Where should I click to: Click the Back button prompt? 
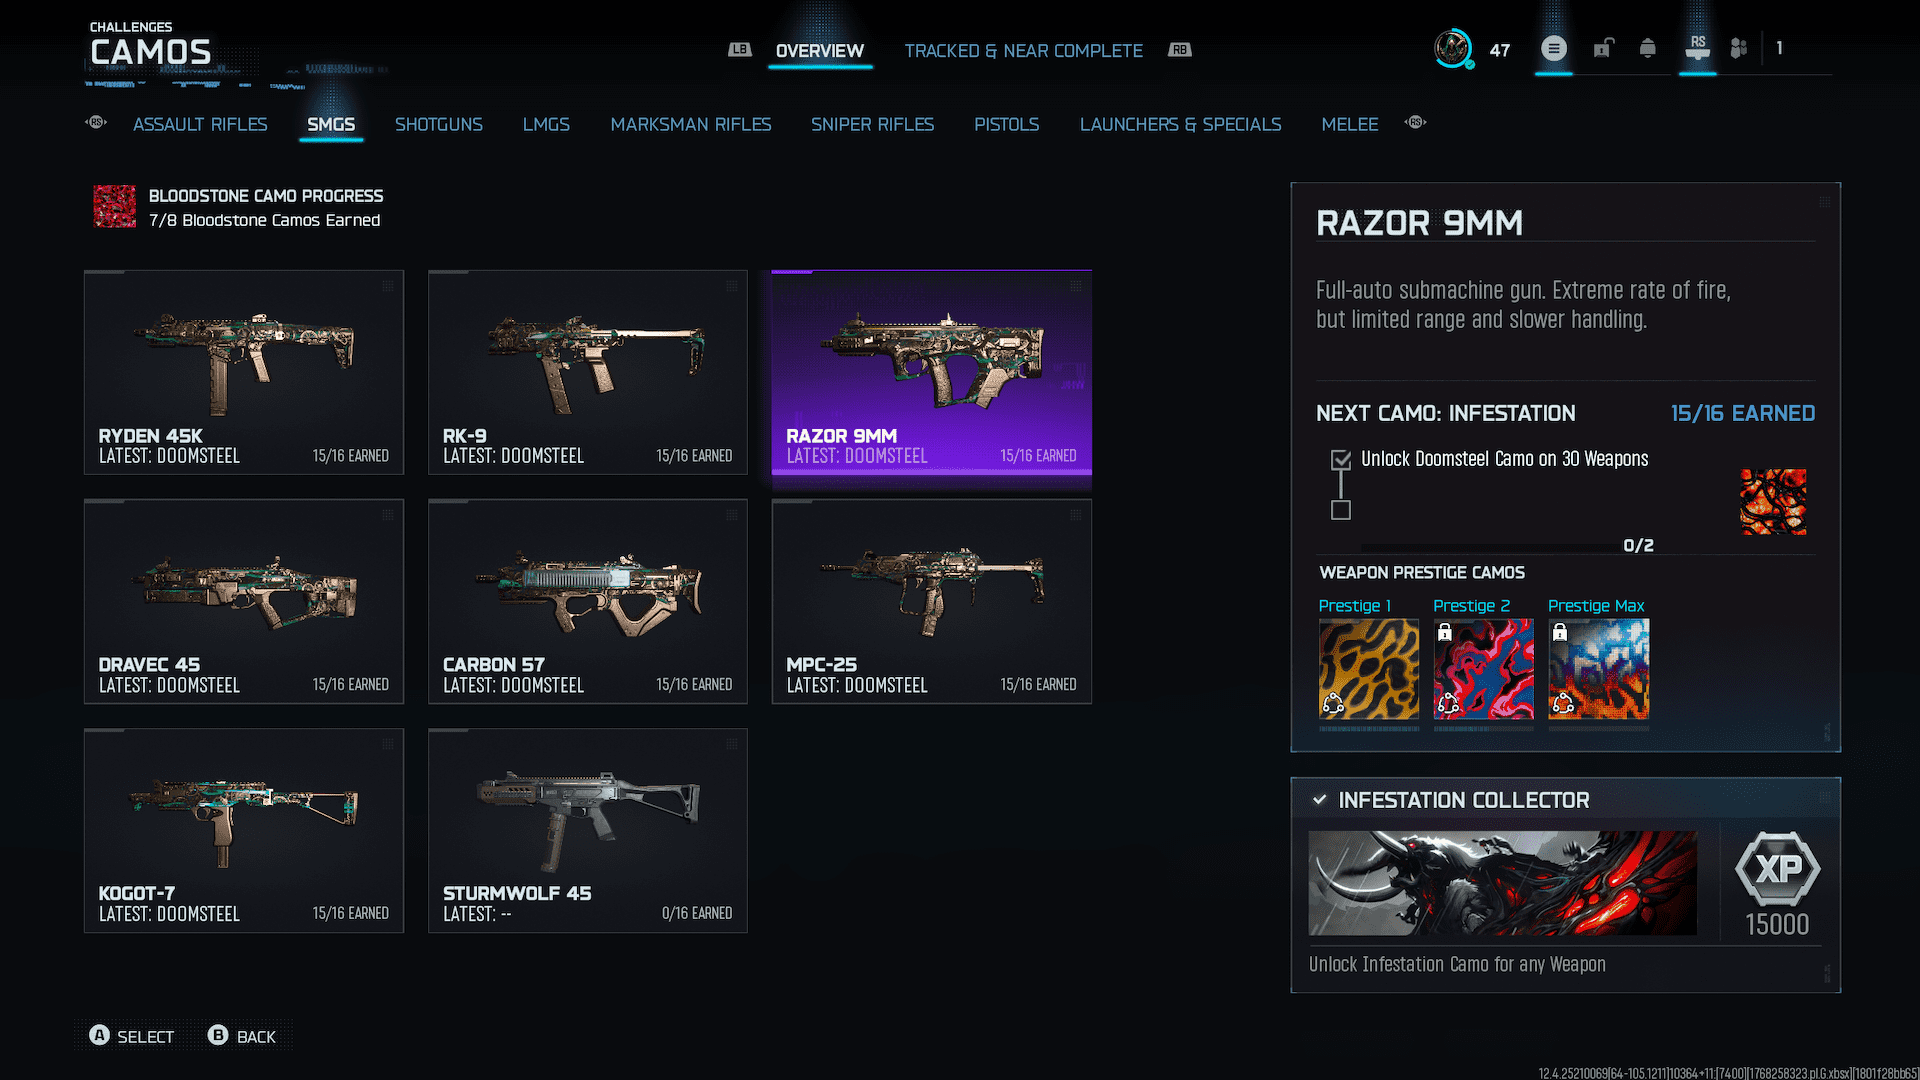[x=242, y=1036]
